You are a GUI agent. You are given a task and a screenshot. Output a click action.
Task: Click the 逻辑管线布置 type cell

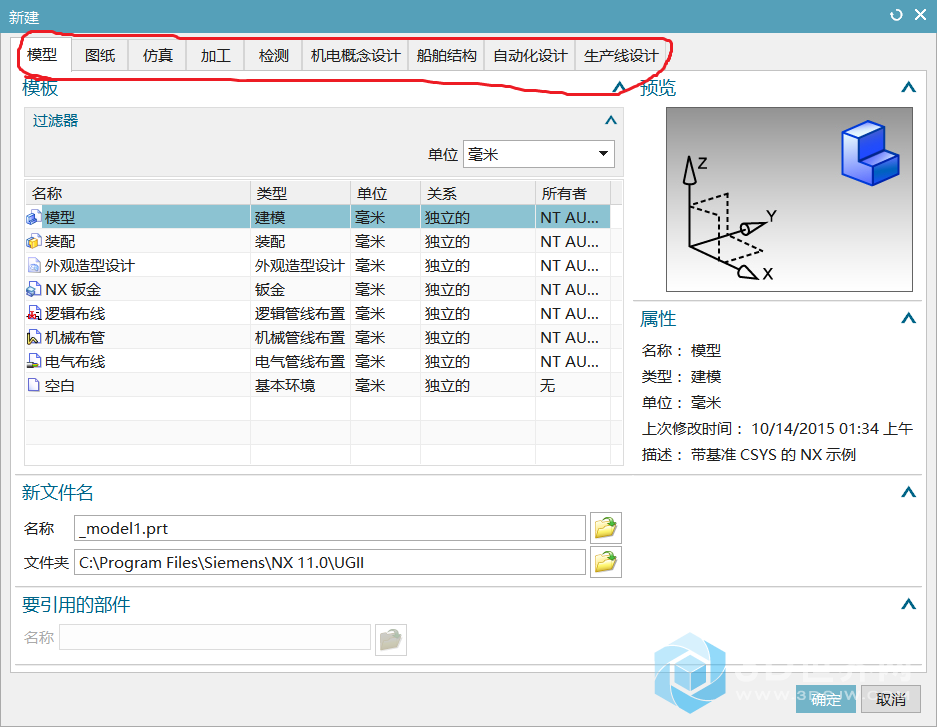pos(300,313)
